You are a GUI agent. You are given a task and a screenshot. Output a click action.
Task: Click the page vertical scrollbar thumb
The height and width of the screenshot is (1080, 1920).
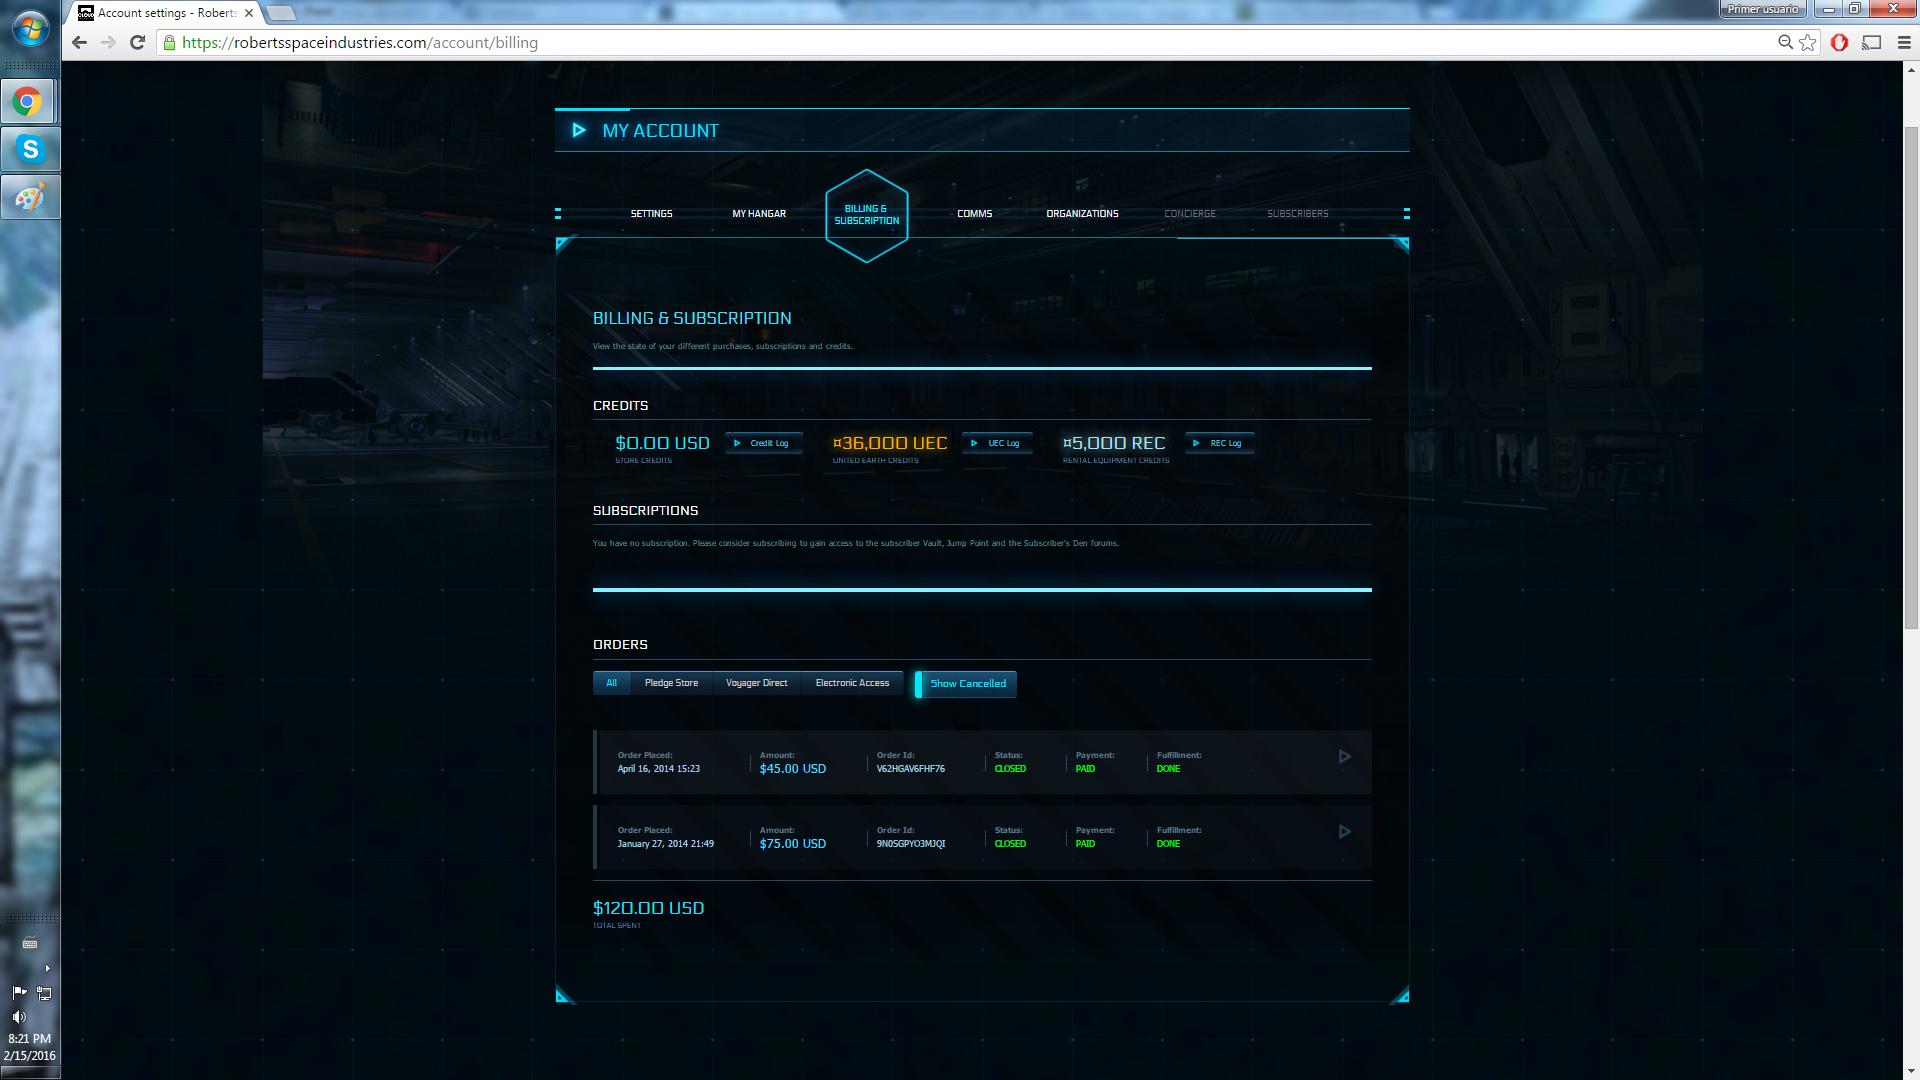(1911, 379)
